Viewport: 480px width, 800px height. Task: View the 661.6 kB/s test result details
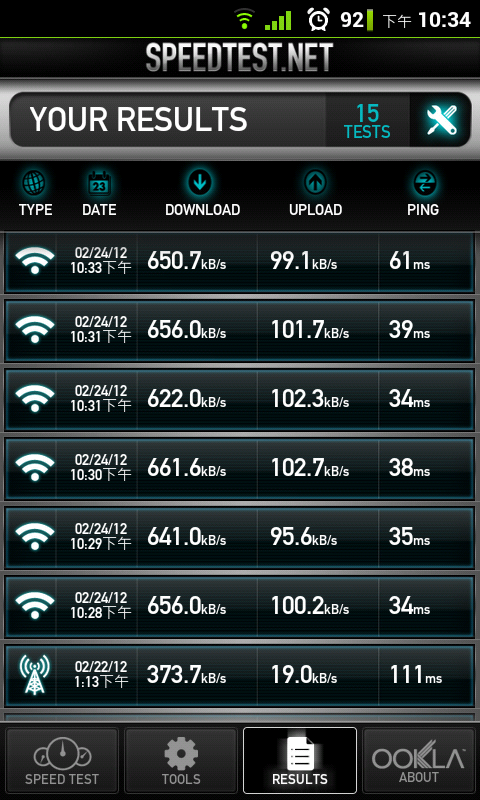[x=240, y=469]
